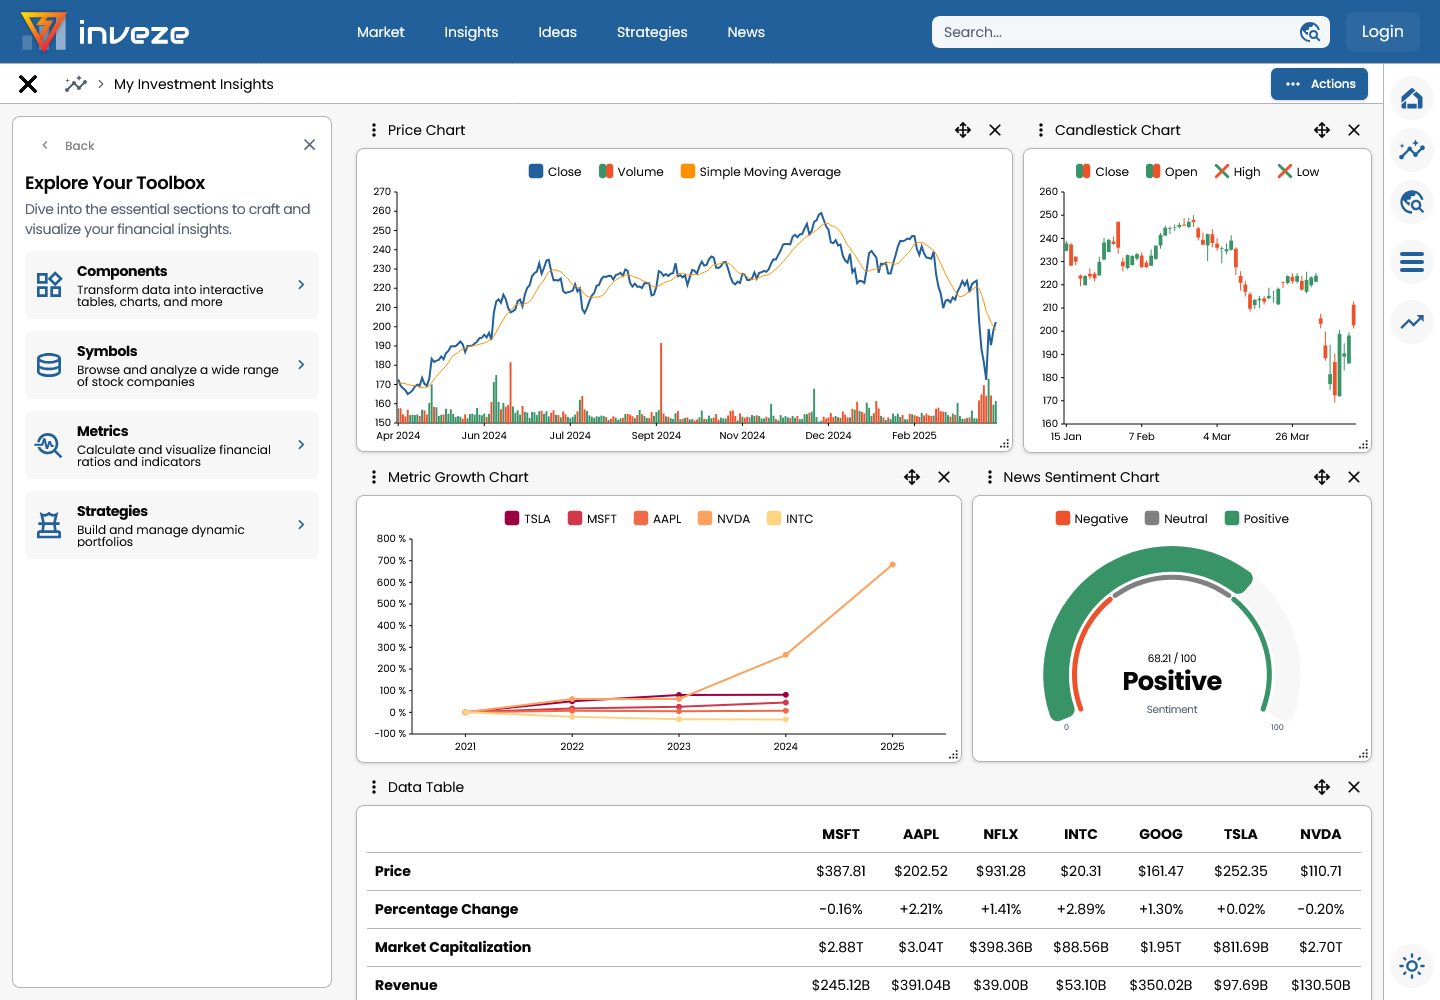Click the Candlestick Chart move handle icon
The width and height of the screenshot is (1440, 1000).
pos(1322,130)
